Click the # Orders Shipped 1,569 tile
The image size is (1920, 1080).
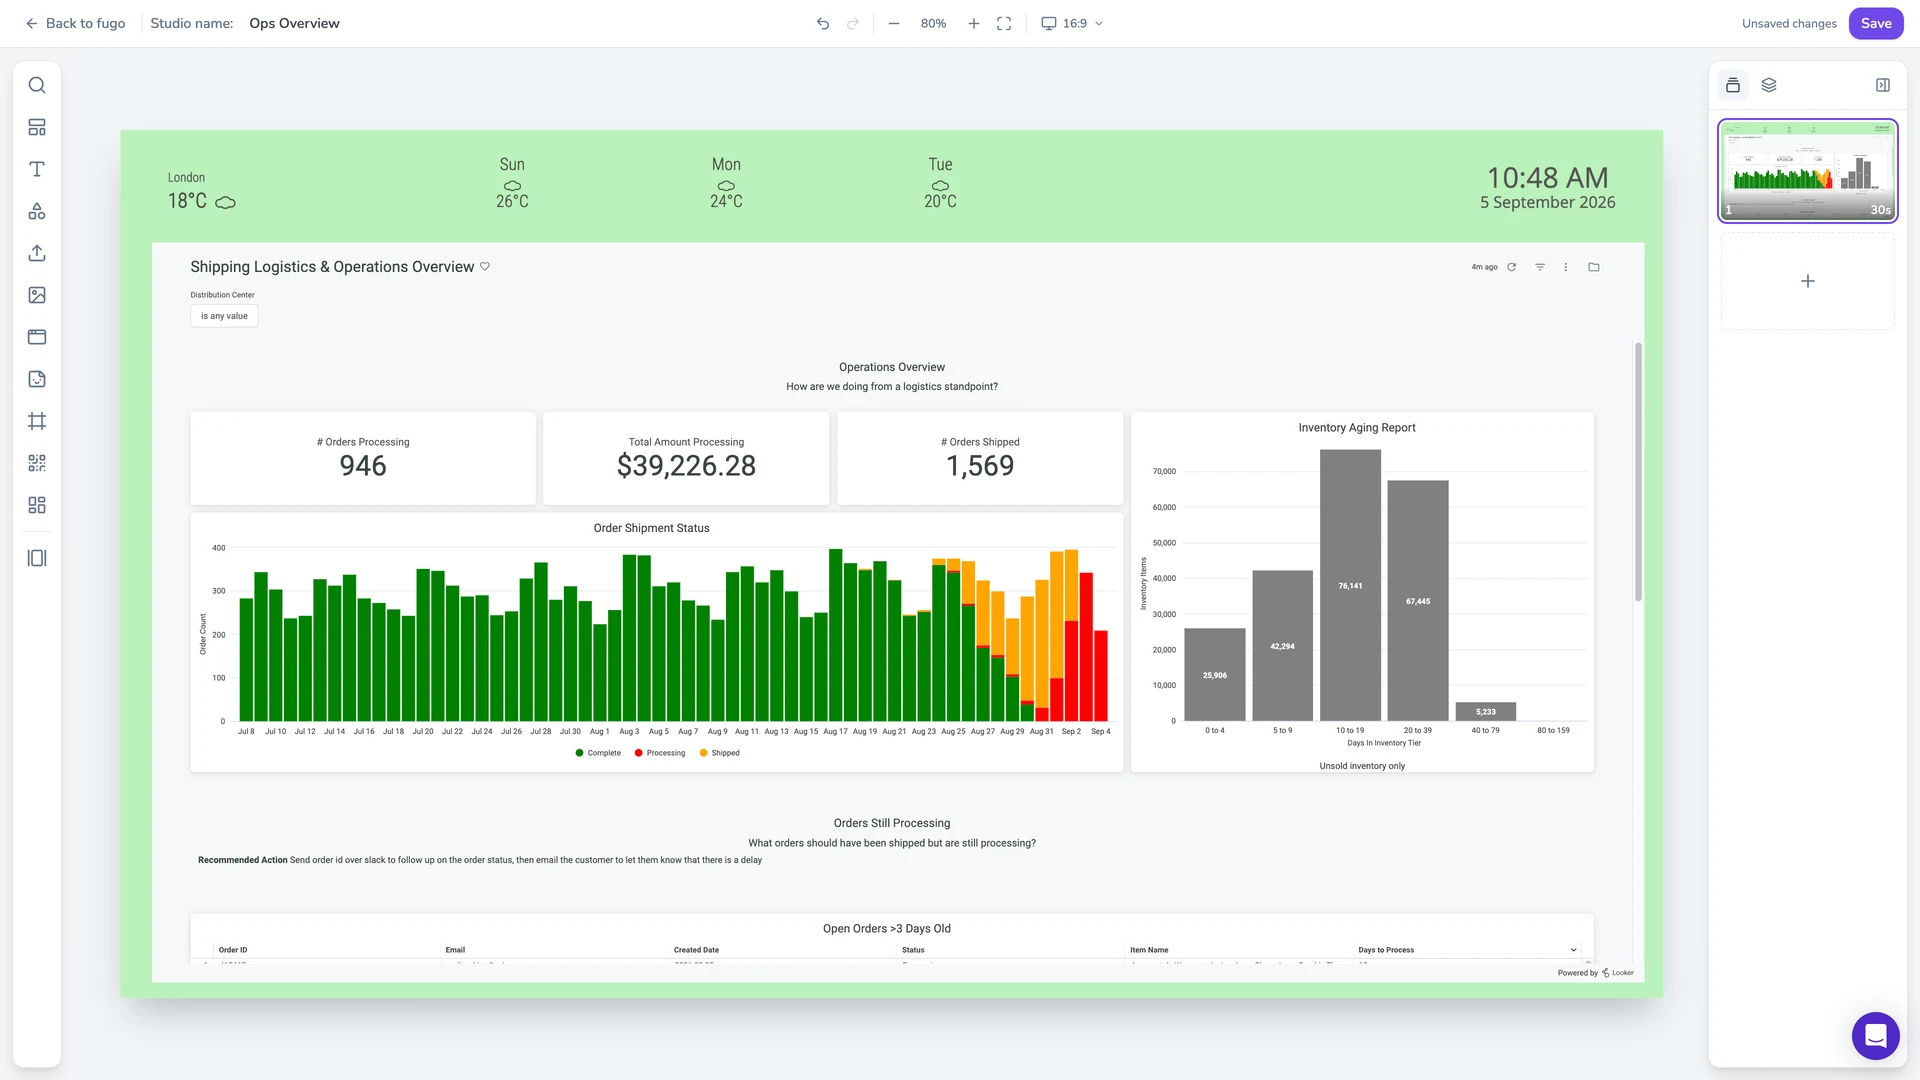coord(980,458)
